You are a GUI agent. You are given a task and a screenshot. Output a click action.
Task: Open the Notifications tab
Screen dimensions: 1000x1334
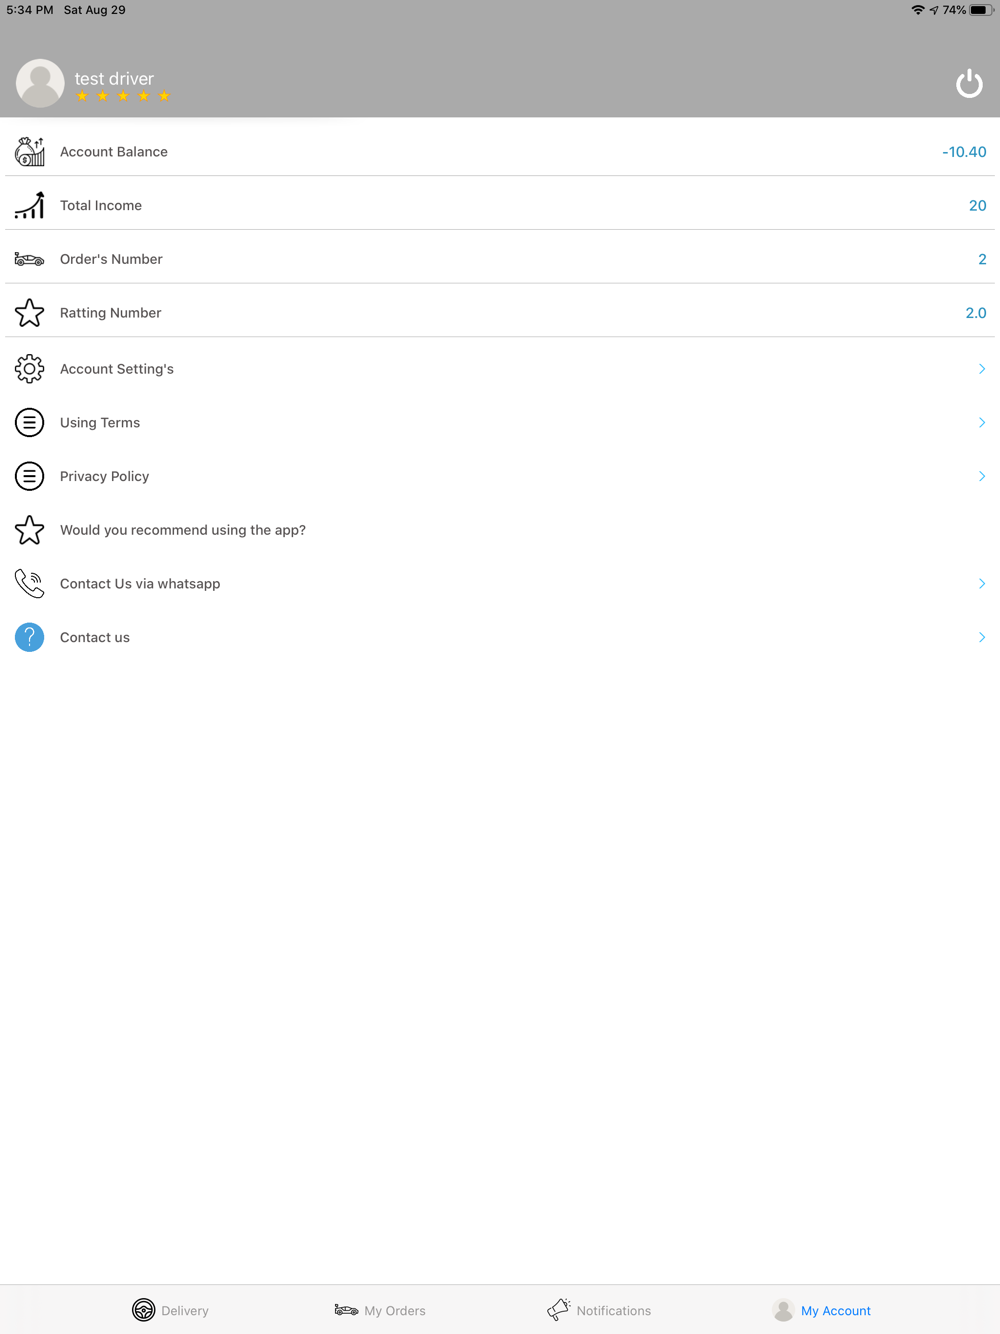point(598,1310)
